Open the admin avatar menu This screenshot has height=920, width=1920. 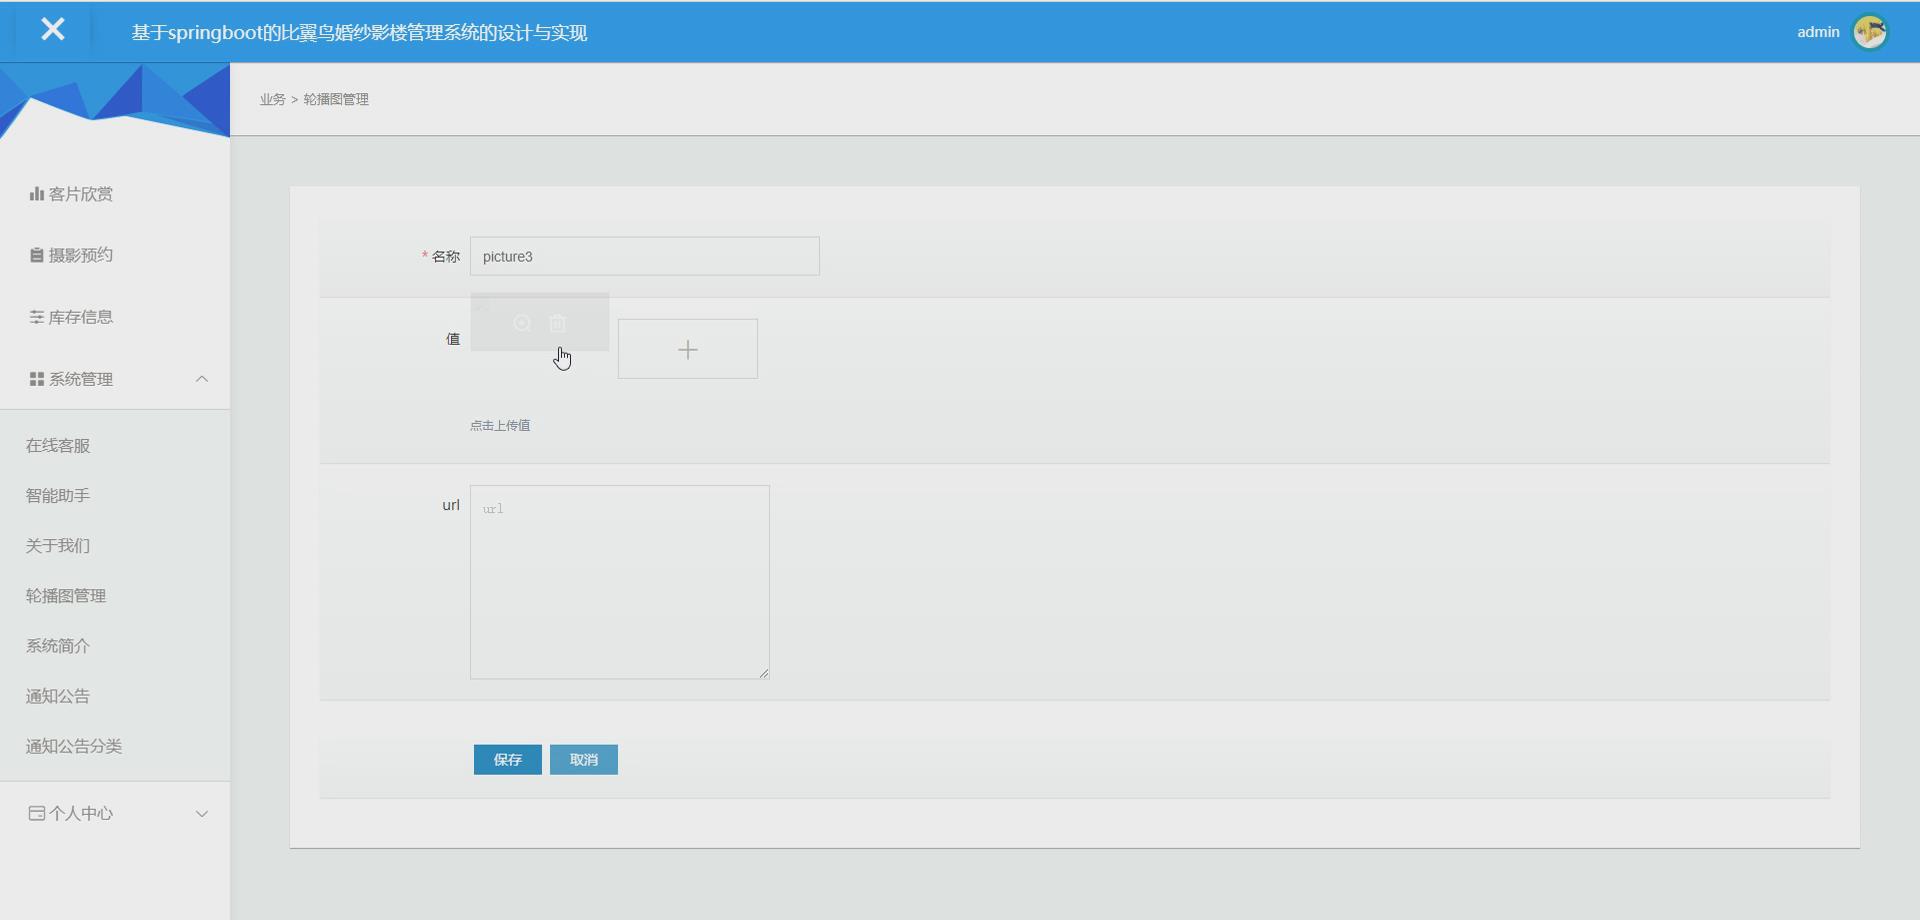[1869, 32]
